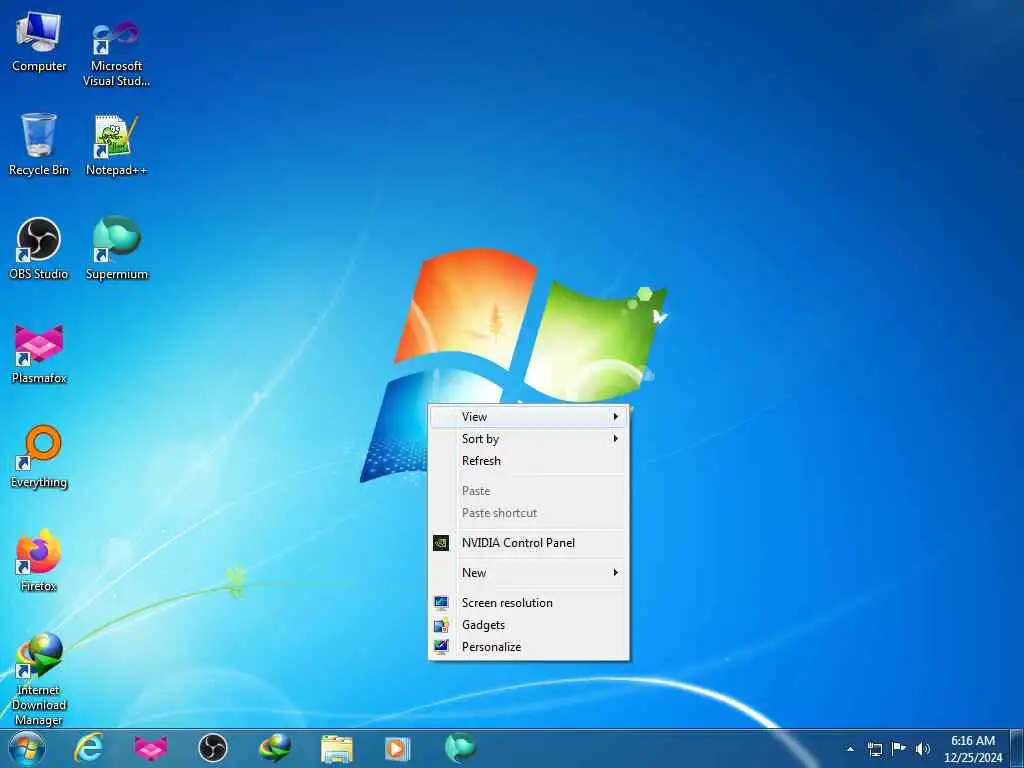Choose Personalize in the context menu
The image size is (1024, 768).
[x=528, y=647]
